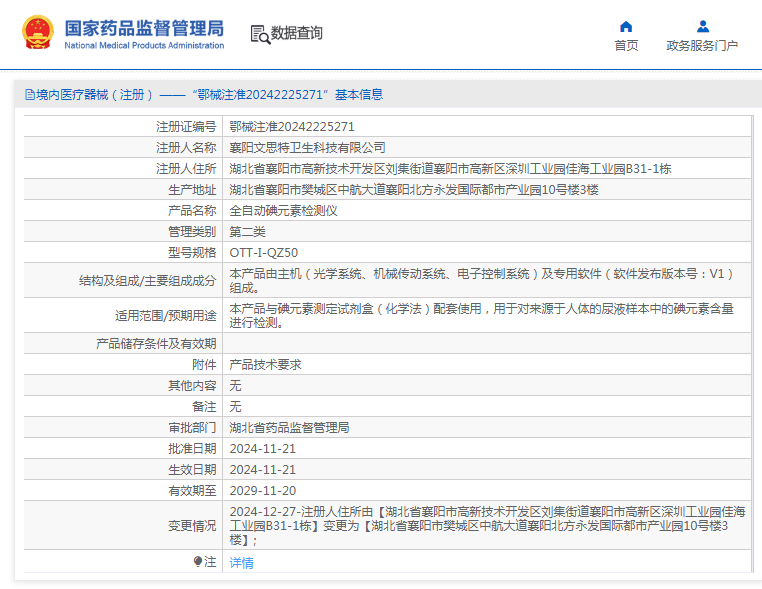Click approval department 湖北省药品监督管理局
762x589 pixels.
[289, 428]
